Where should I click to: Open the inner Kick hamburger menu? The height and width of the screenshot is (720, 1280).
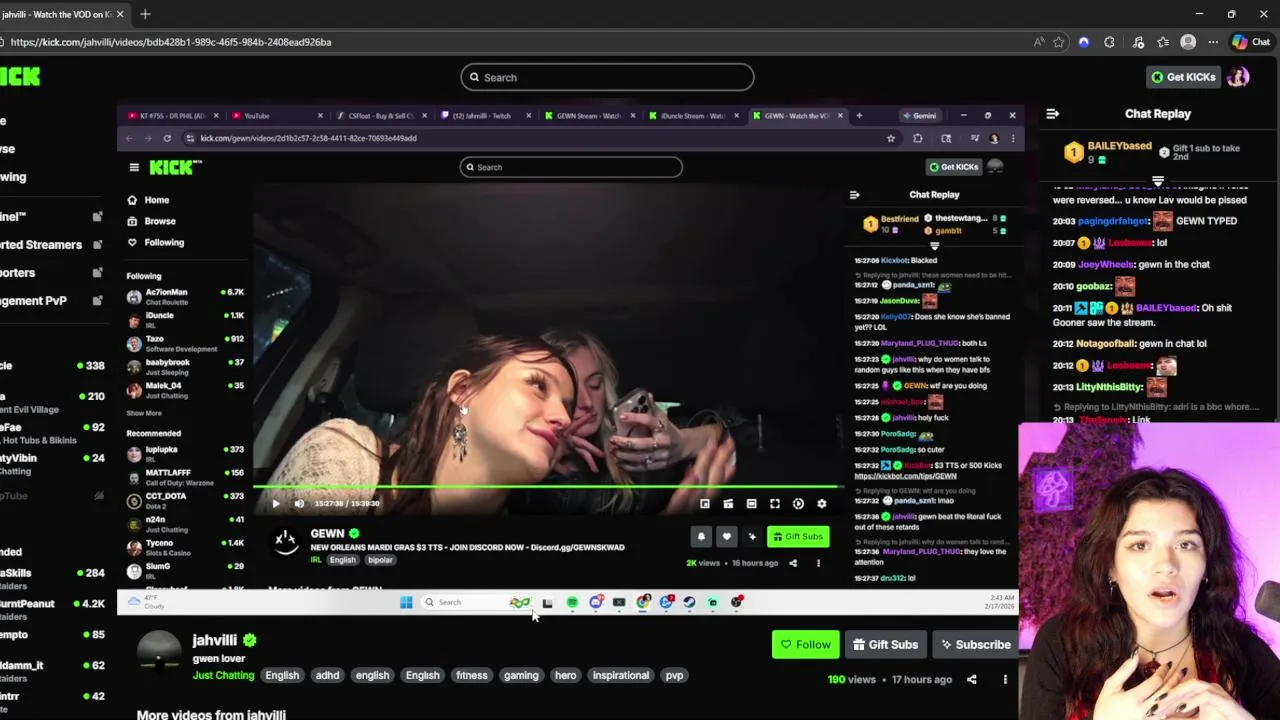(133, 167)
